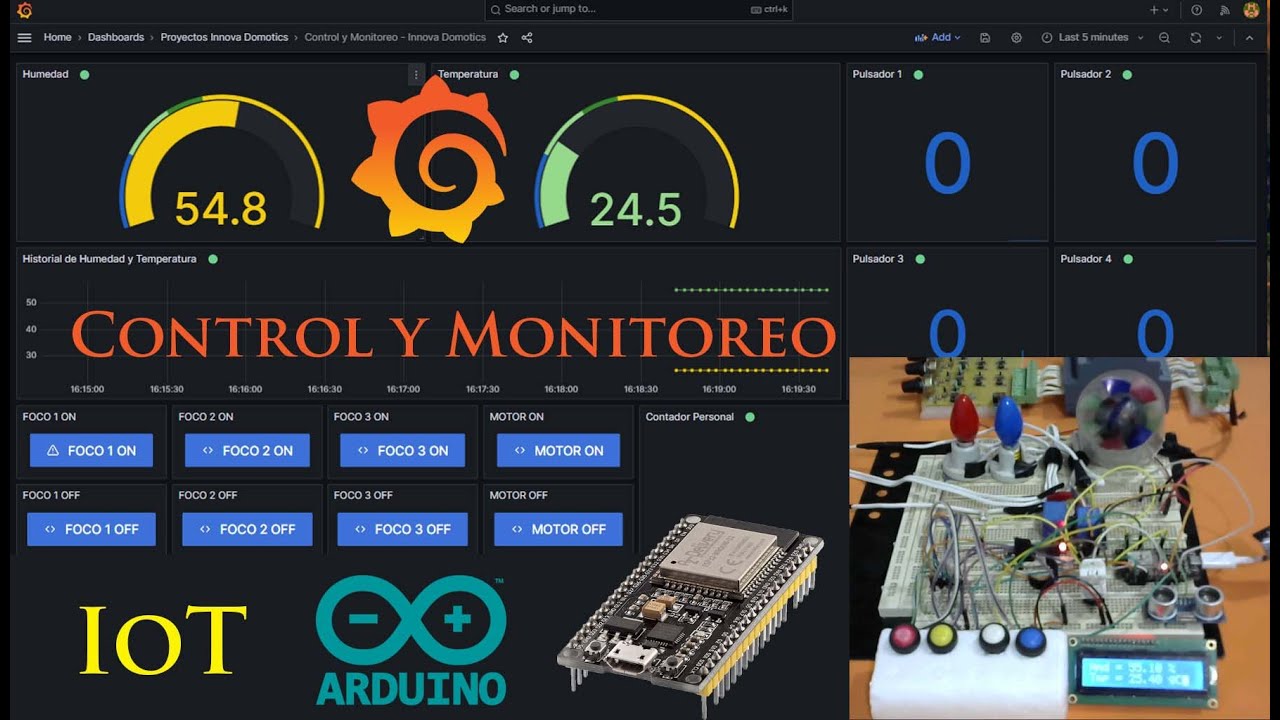Click the zoom out time range icon
Screen dimensions: 1280x720
1164,37
